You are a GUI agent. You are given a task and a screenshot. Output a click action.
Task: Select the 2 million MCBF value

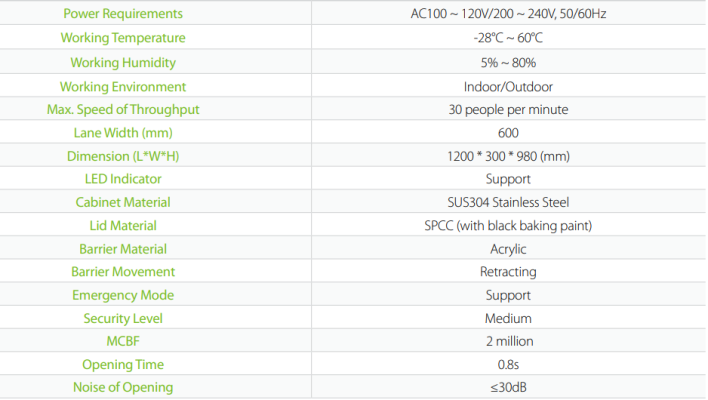pyautogui.click(x=509, y=341)
